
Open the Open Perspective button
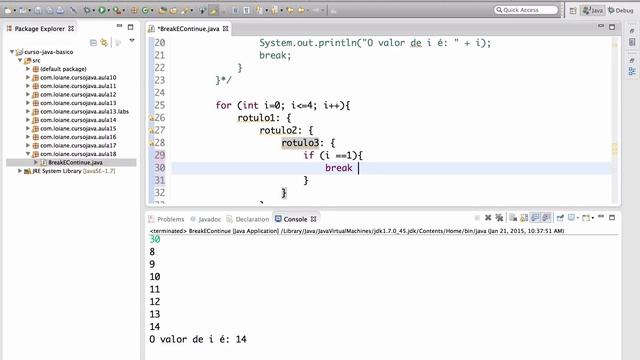[573, 11]
